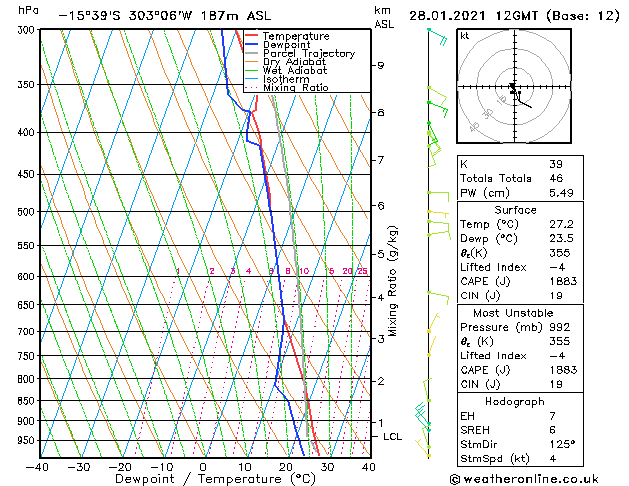Click the weatheronline.co.uk copyright link
The height and width of the screenshot is (486, 629).
537,478
